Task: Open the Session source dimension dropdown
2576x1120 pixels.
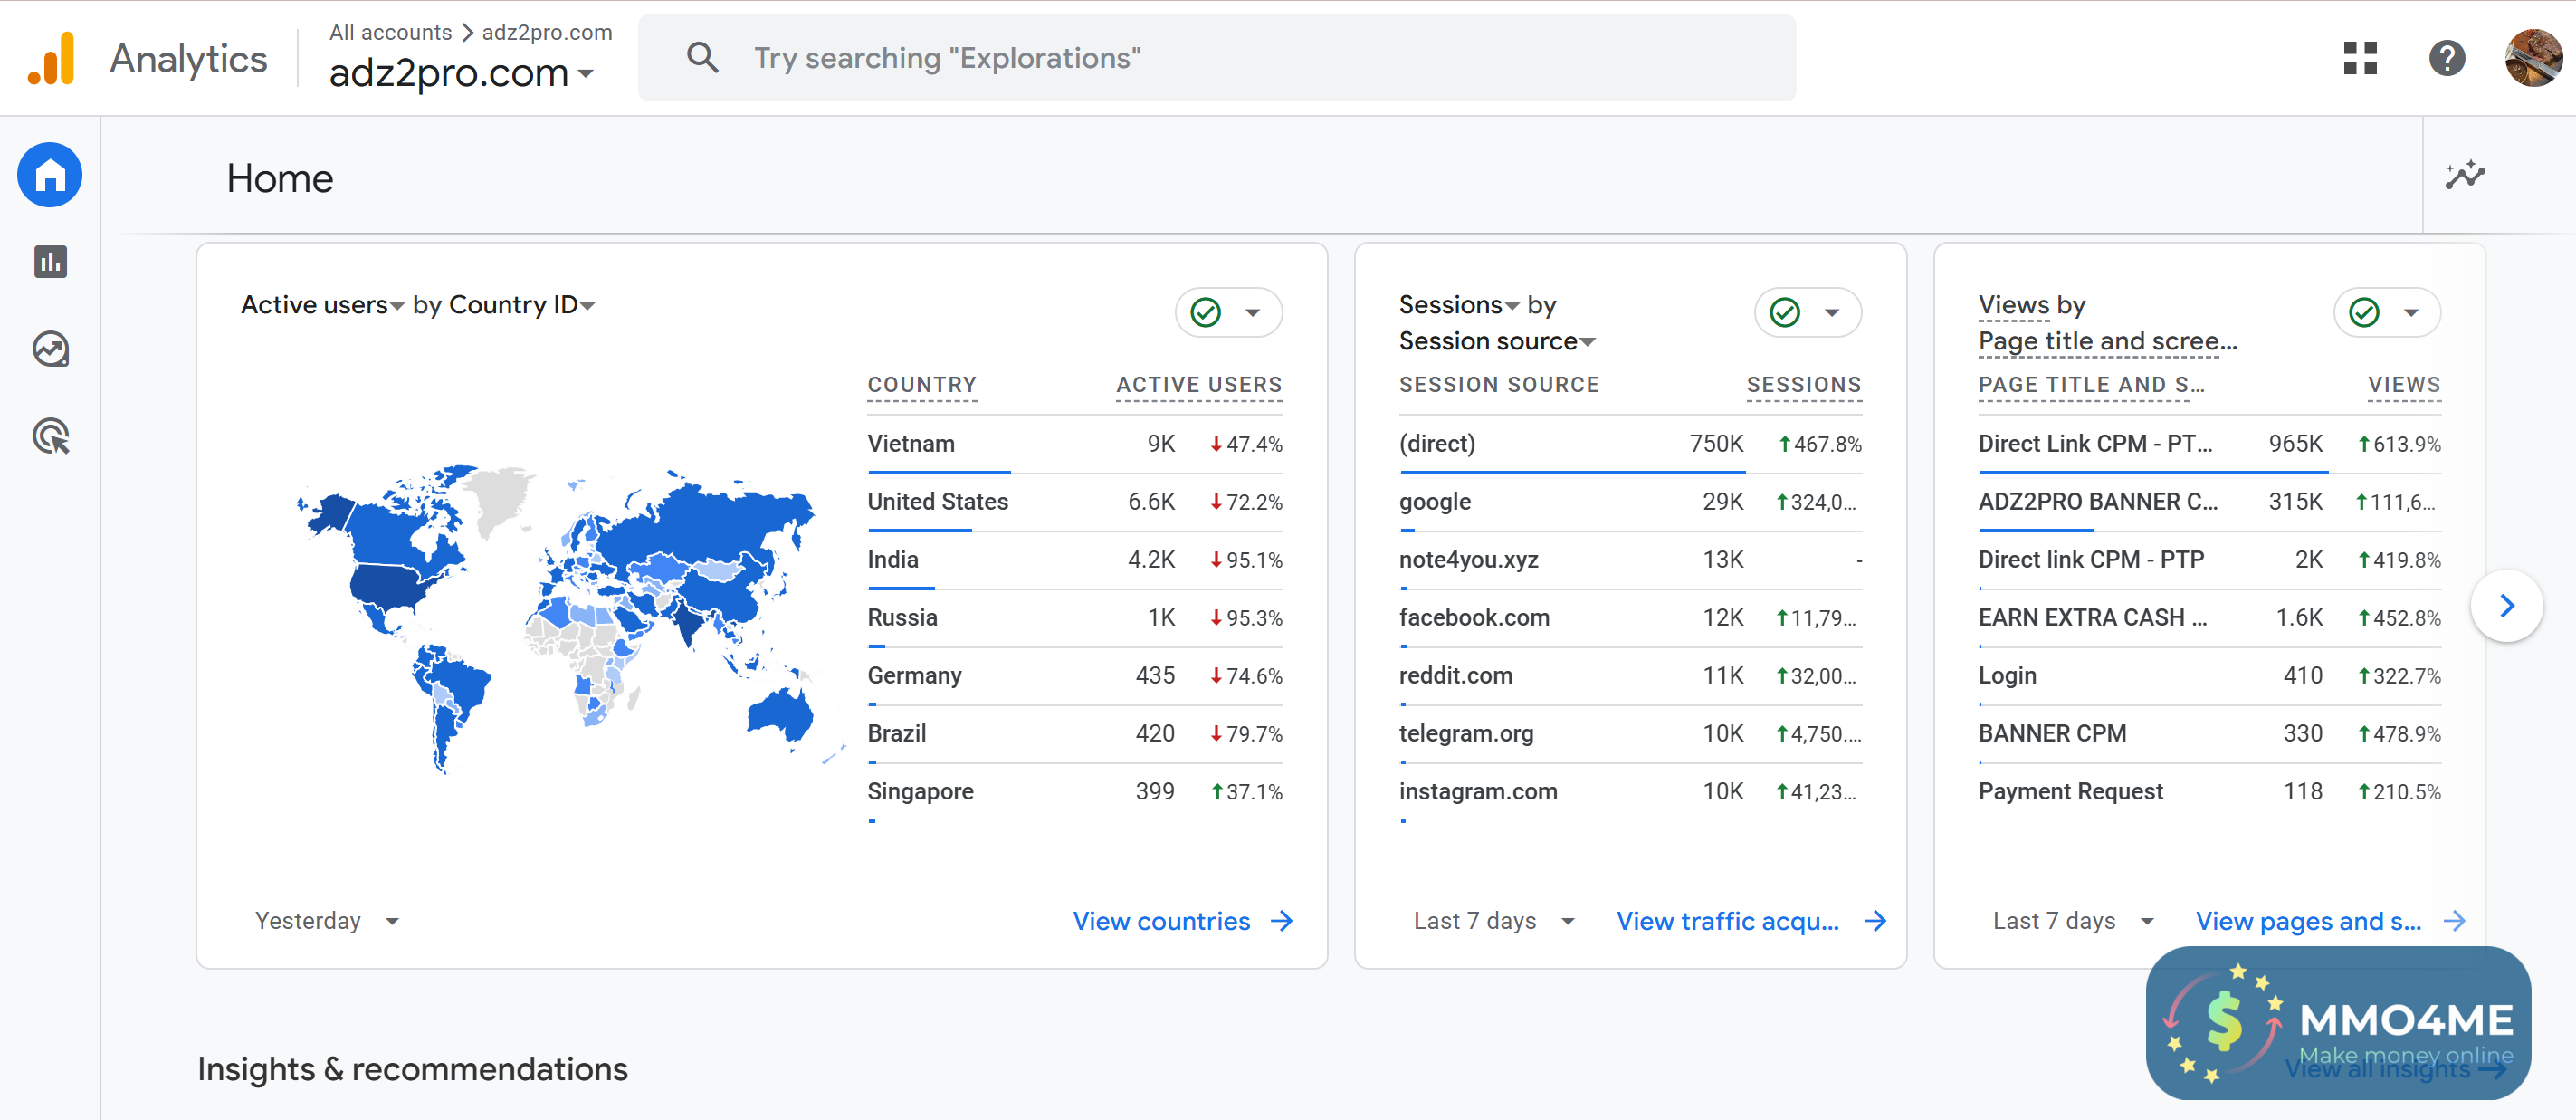Action: pyautogui.click(x=1497, y=342)
